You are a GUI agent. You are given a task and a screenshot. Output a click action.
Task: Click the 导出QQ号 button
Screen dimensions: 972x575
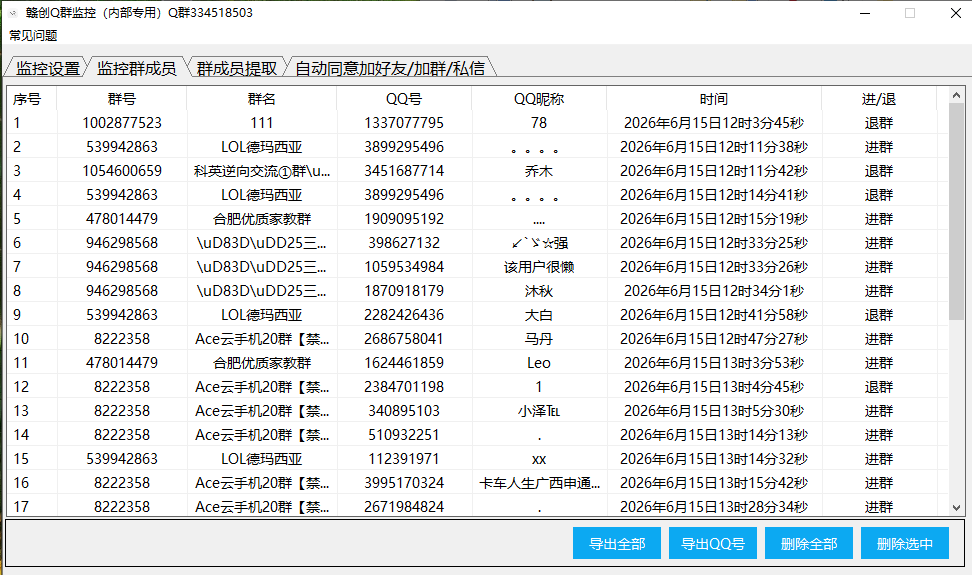click(x=713, y=543)
